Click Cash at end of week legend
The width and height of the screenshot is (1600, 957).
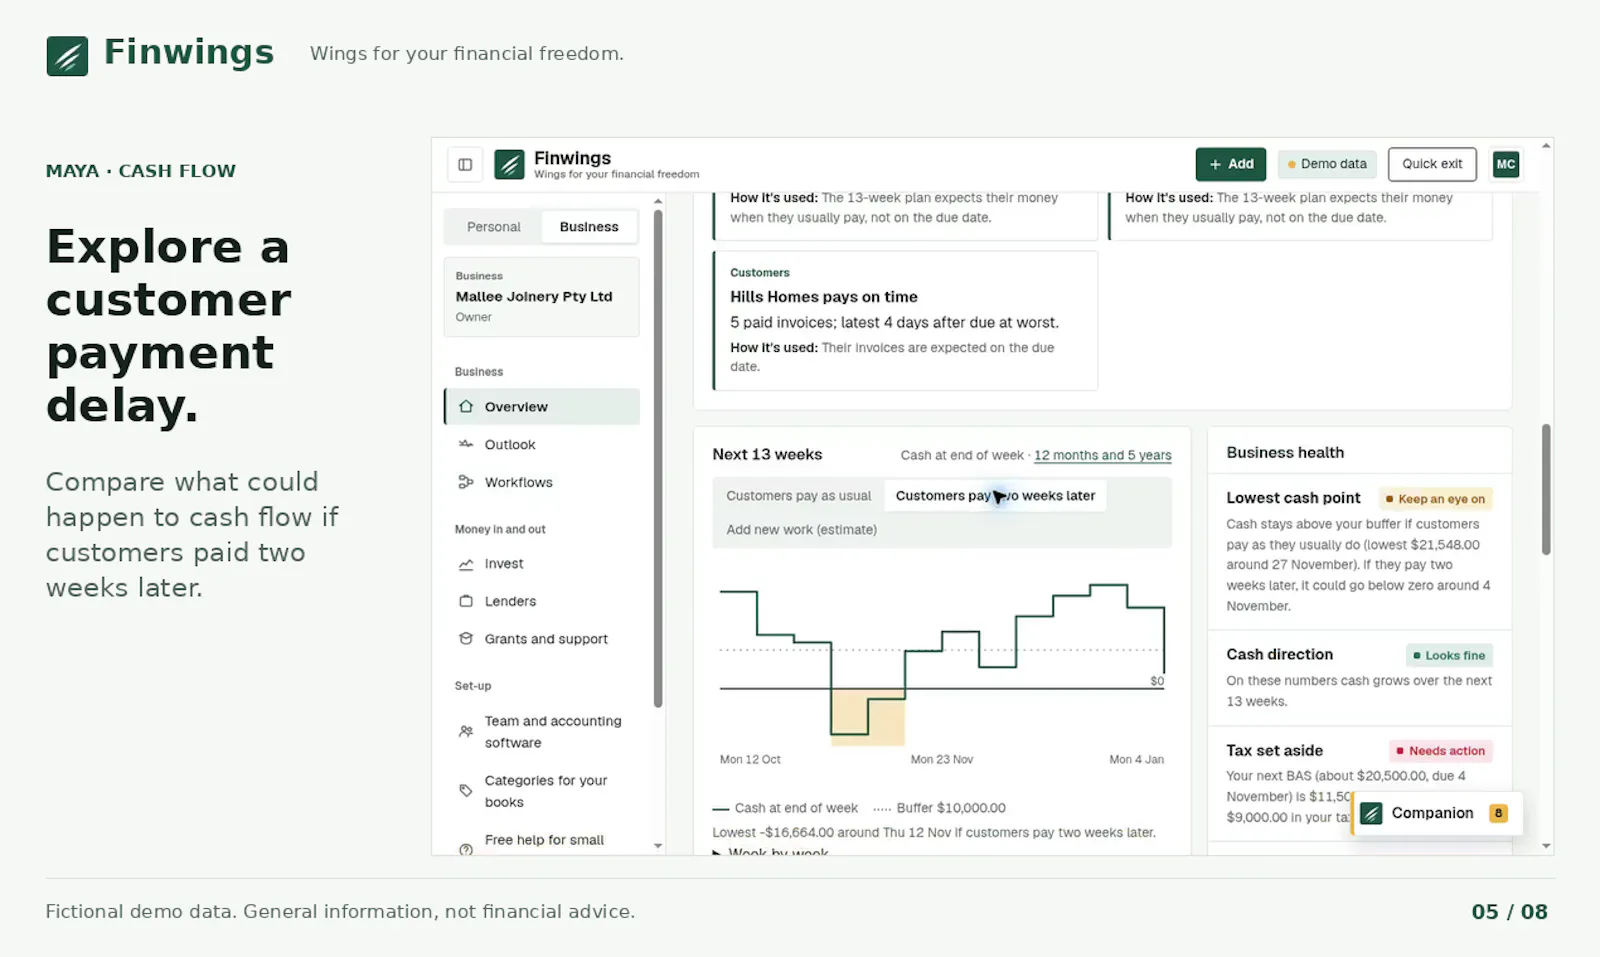click(785, 808)
